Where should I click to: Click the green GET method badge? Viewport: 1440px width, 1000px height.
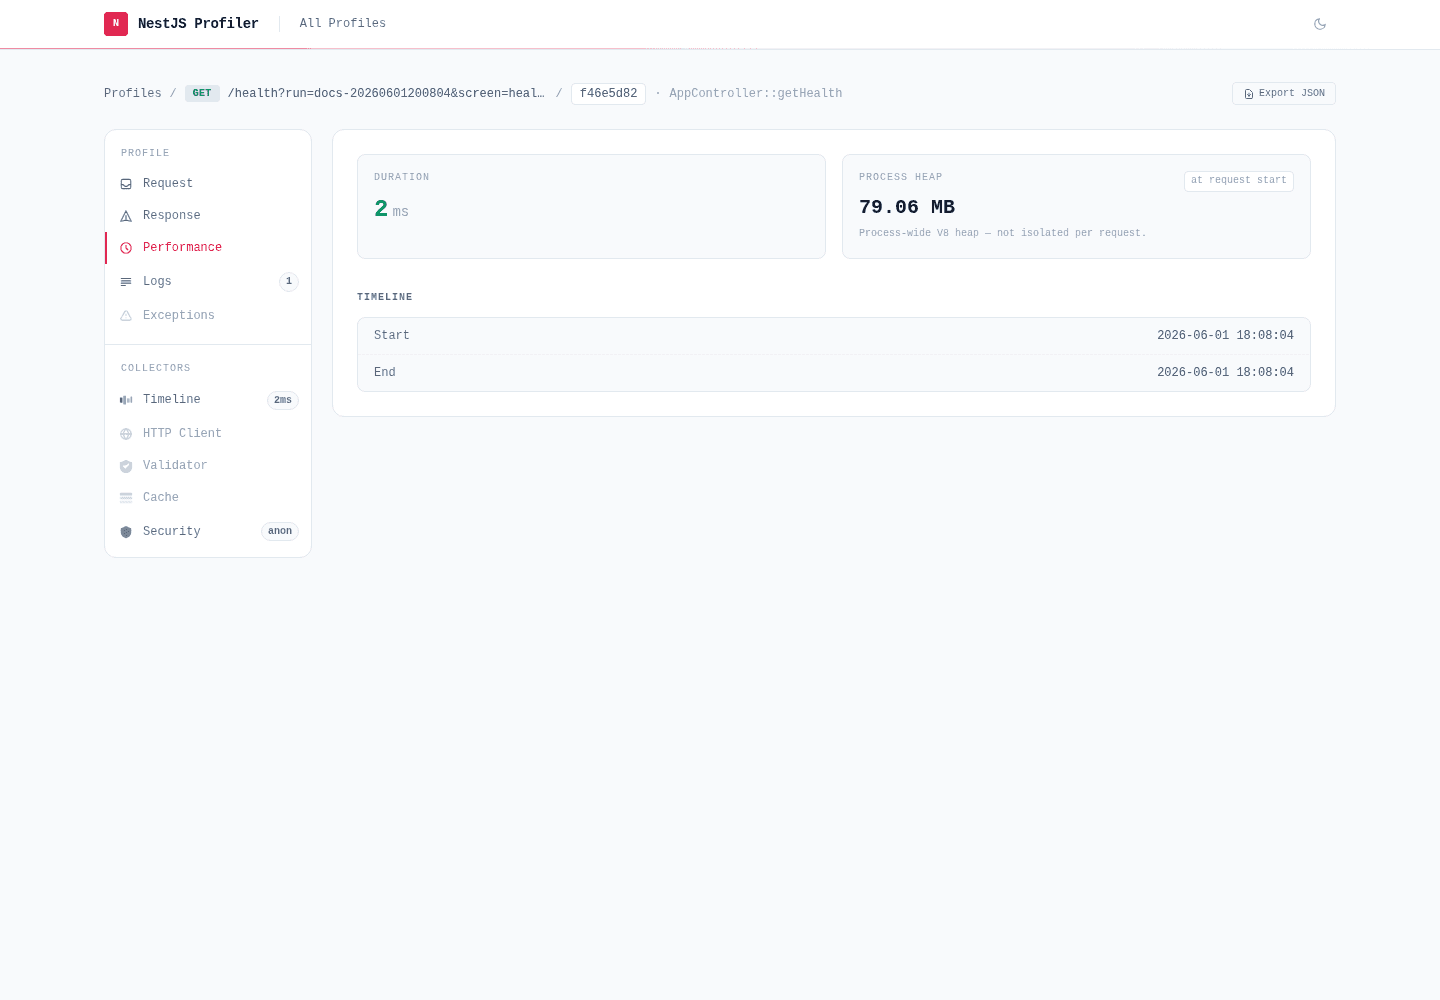point(202,93)
